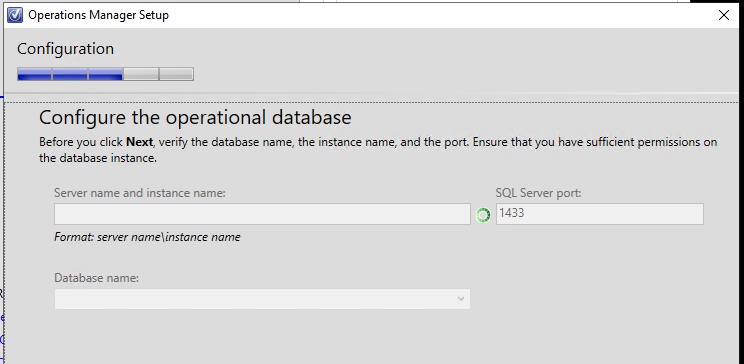Click the Server name and instance name field
The width and height of the screenshot is (744, 364).
pos(262,214)
